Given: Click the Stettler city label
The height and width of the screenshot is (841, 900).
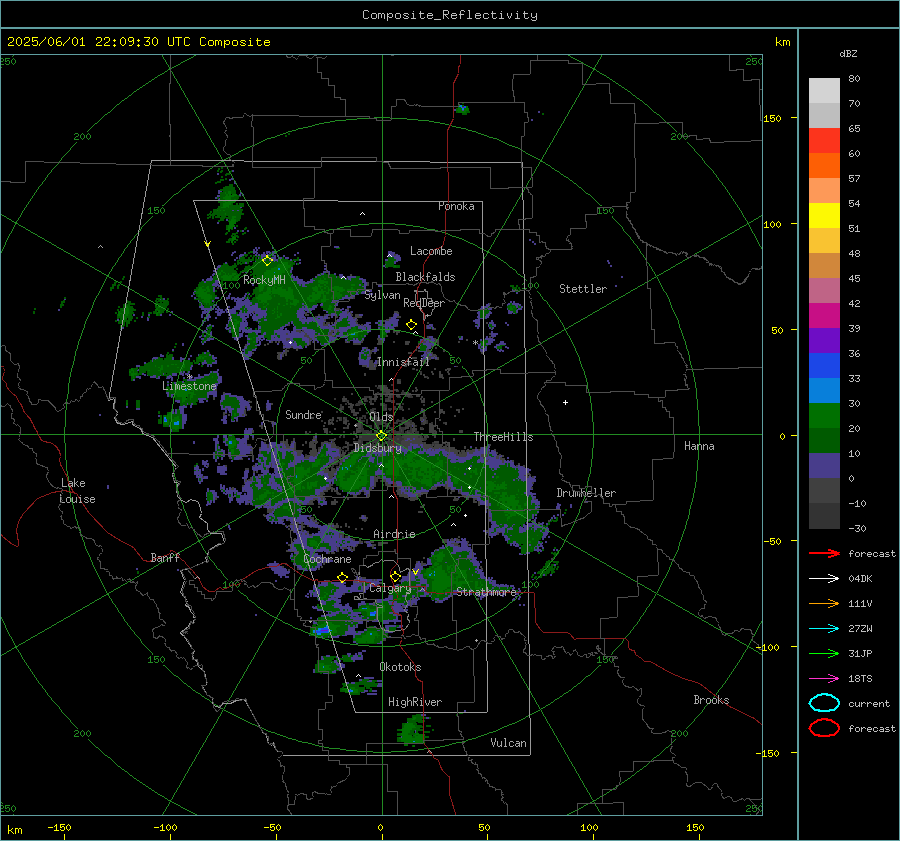Looking at the screenshot, I should point(583,289).
